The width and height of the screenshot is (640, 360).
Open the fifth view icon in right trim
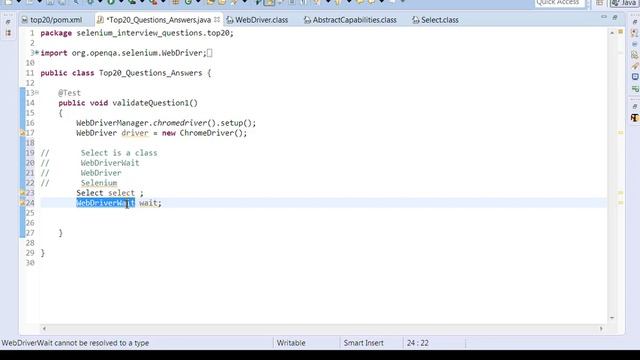tap(634, 66)
